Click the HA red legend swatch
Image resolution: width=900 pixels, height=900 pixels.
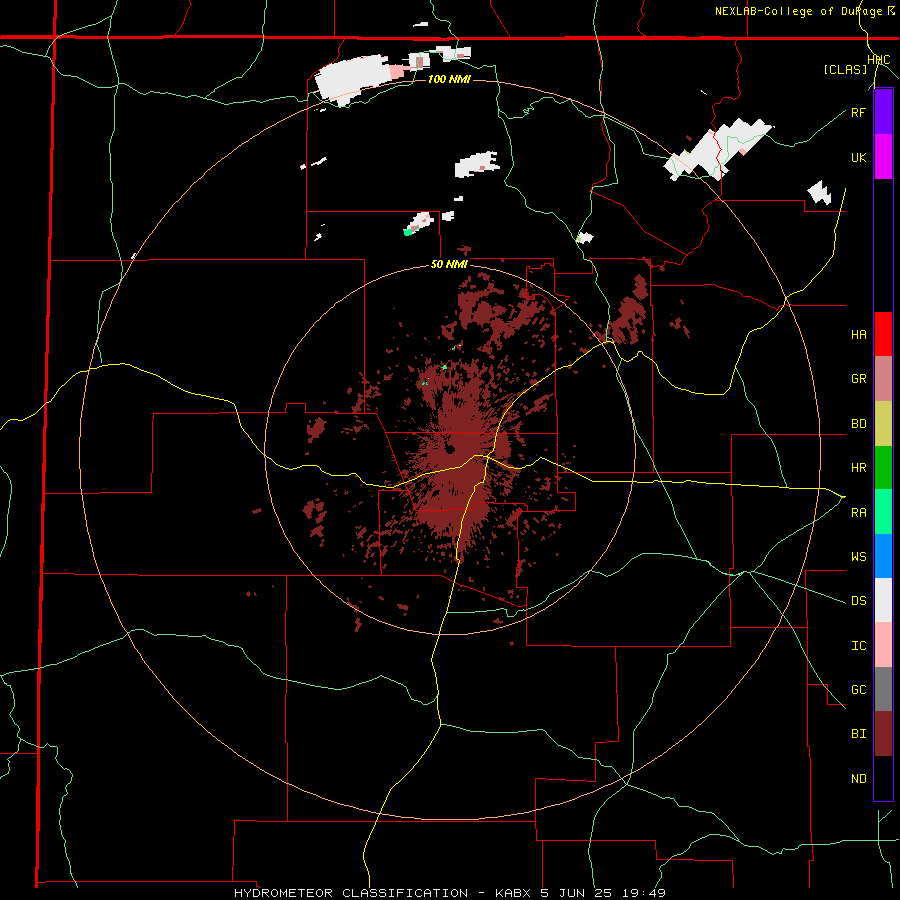click(x=883, y=334)
